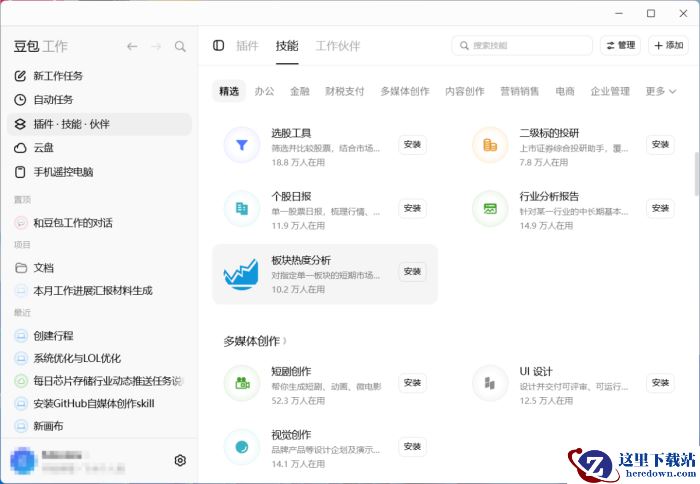Click the back arrow in sidebar header
This screenshot has width=700, height=484.
click(x=132, y=46)
